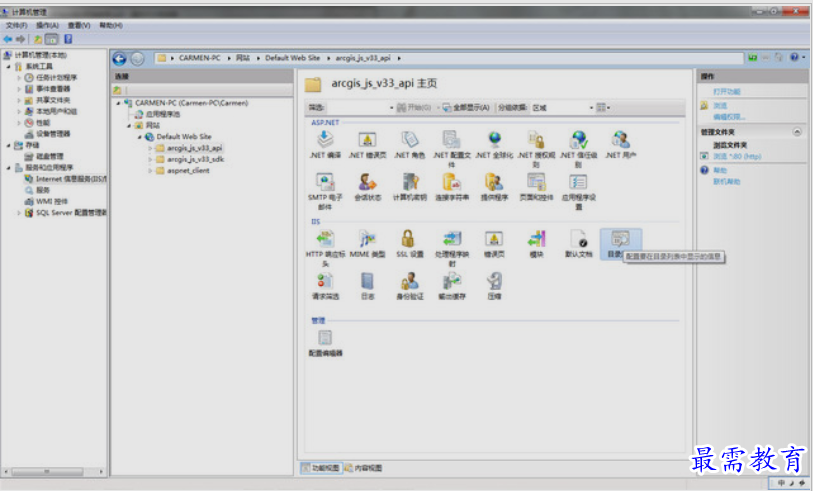Open the view mode dropdown in filter bar
The width and height of the screenshot is (813, 491).
pyautogui.click(x=603, y=108)
